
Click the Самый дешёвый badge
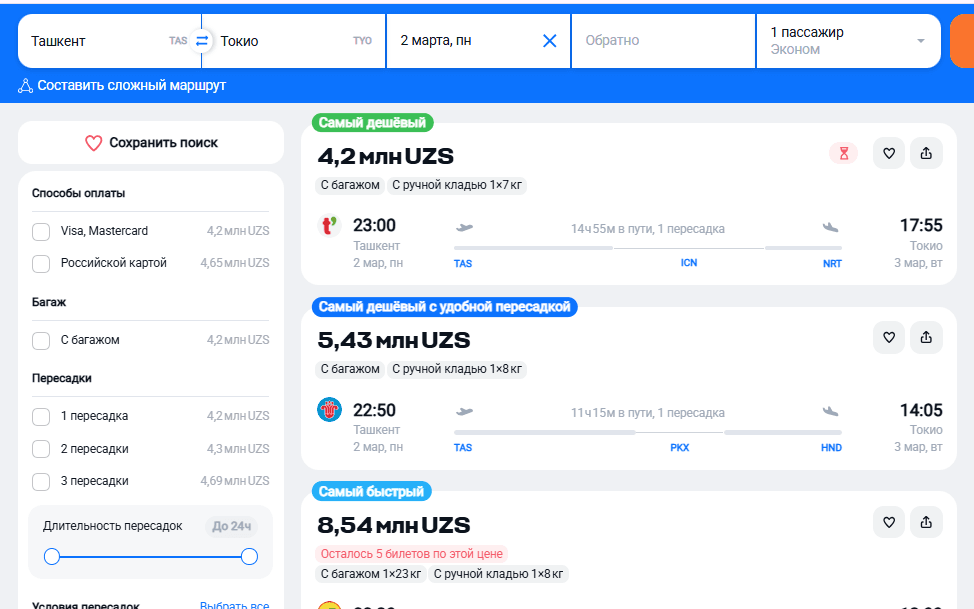[x=372, y=123]
